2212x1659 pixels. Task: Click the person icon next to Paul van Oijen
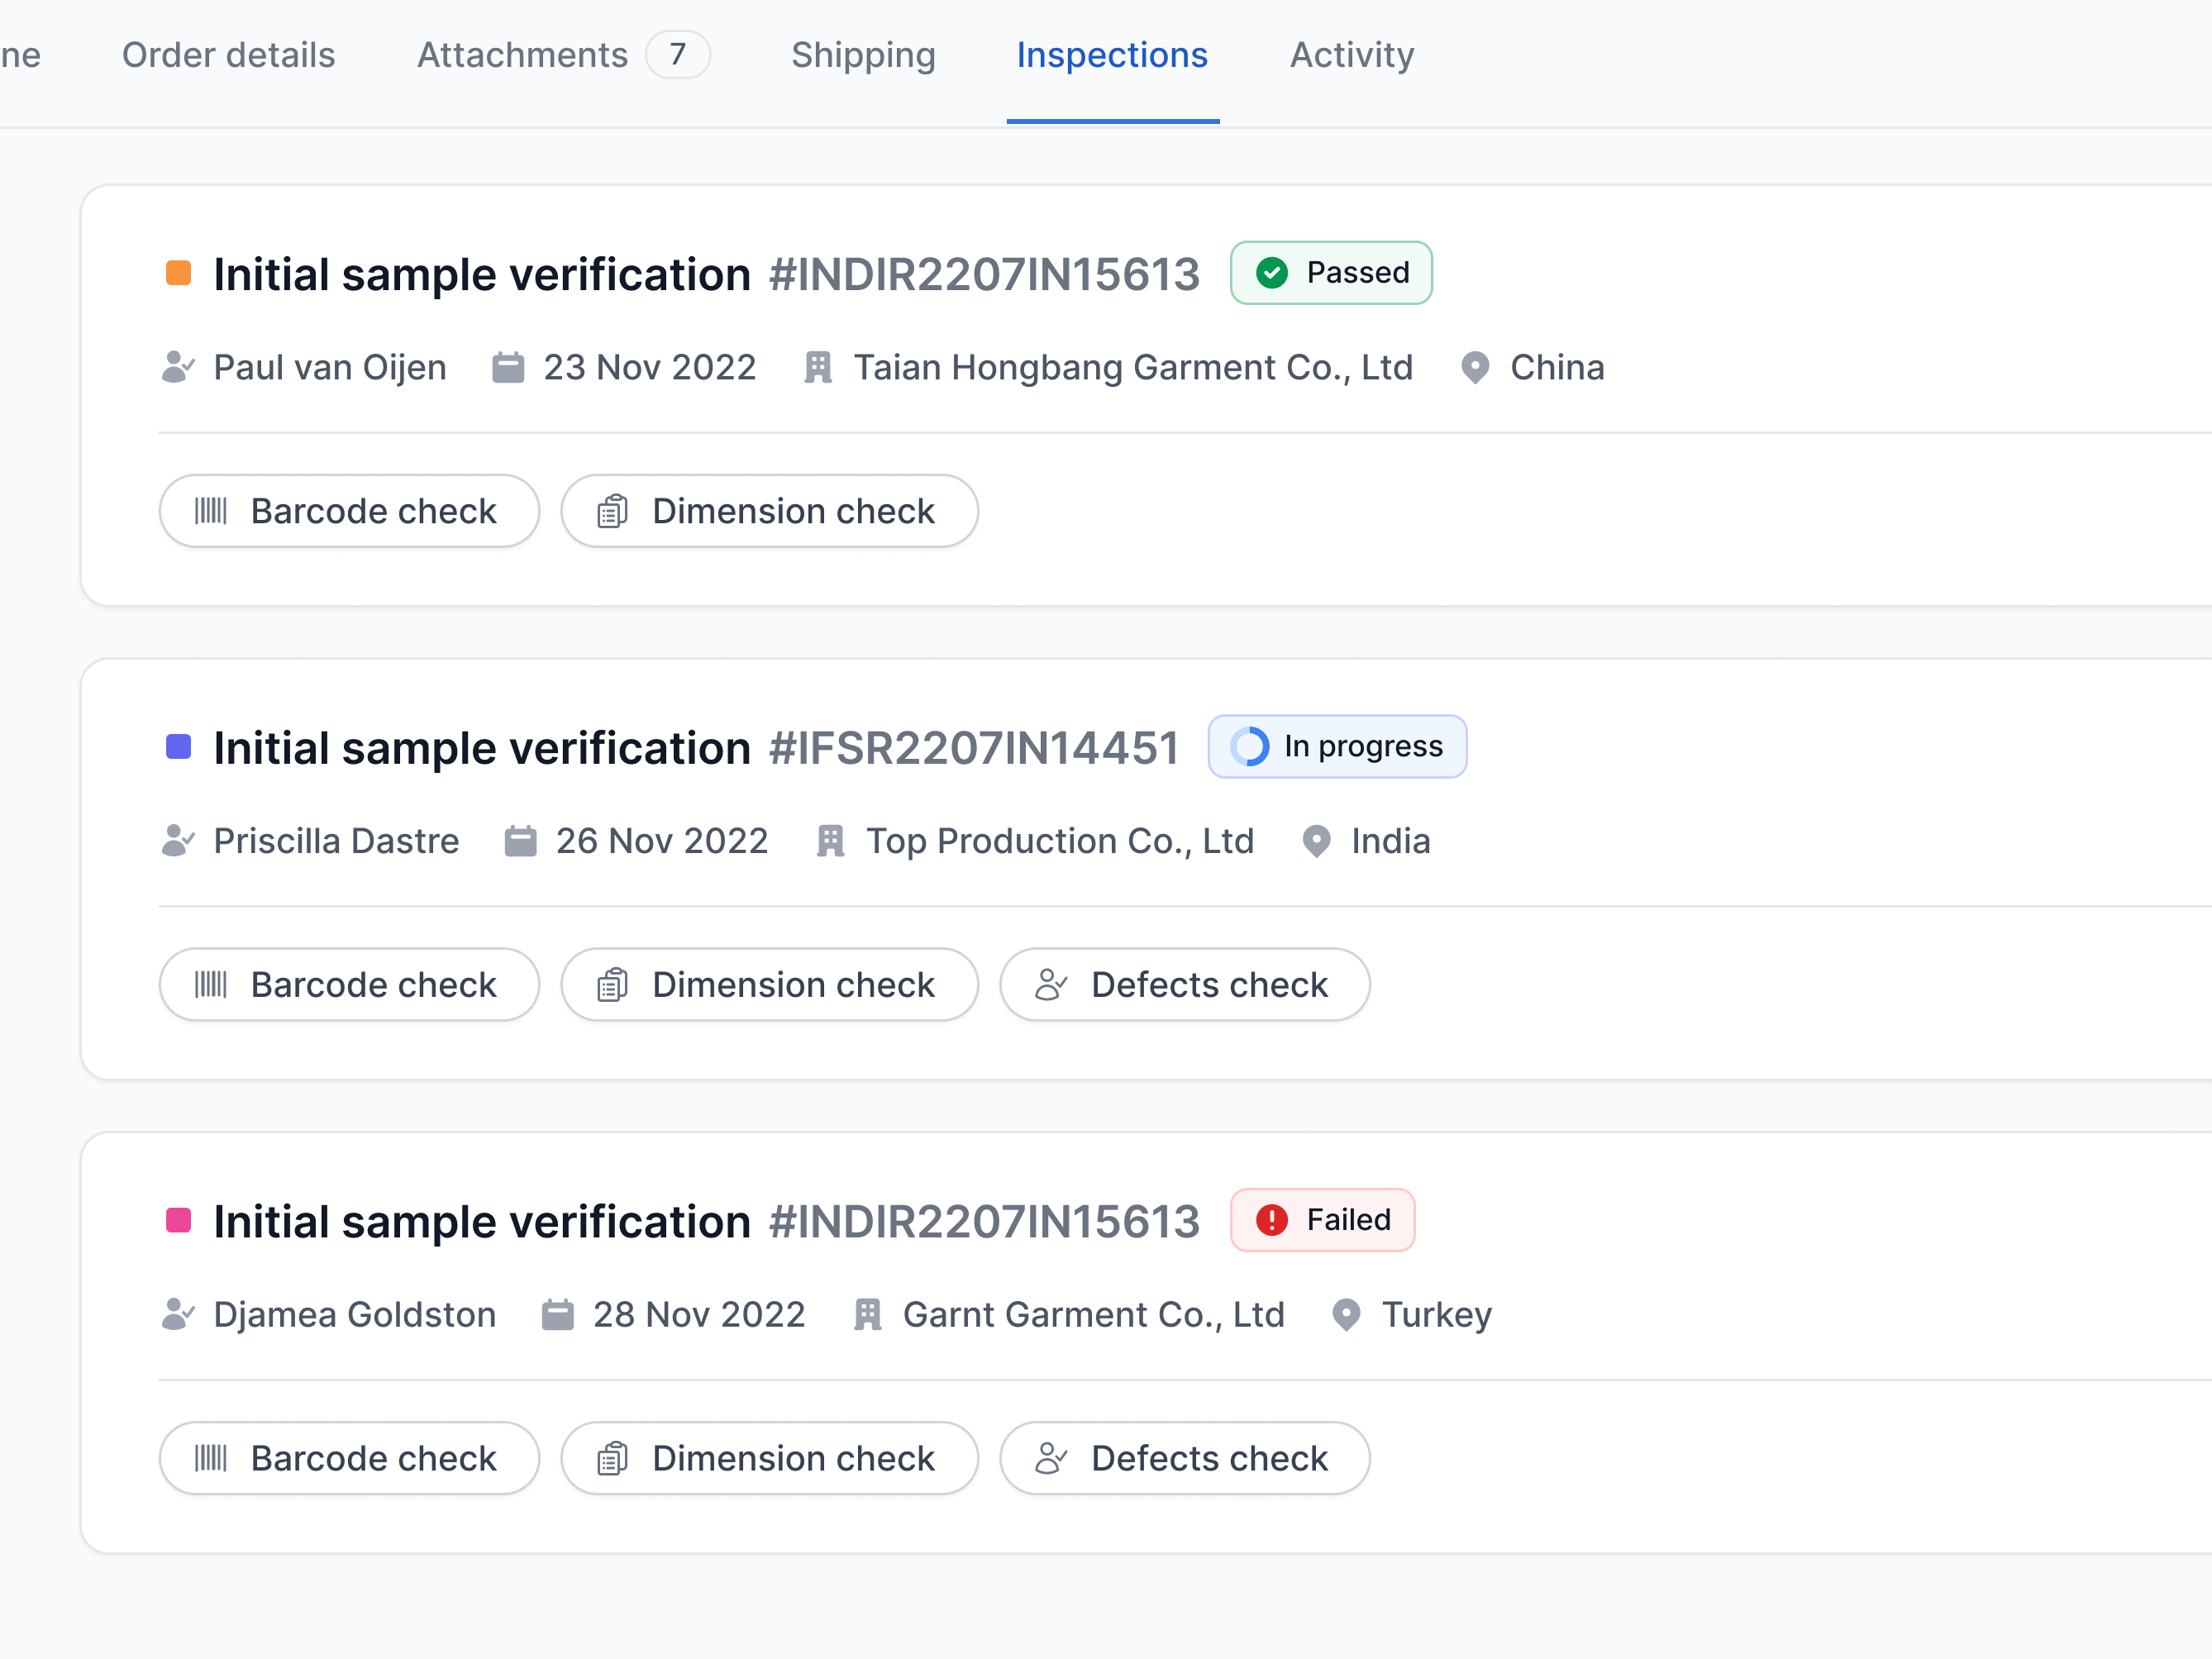pos(178,367)
